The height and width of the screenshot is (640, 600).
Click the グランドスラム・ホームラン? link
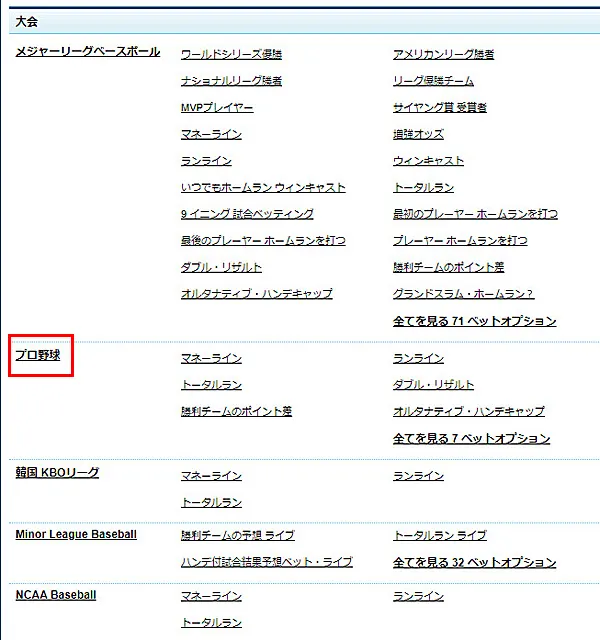(x=464, y=294)
